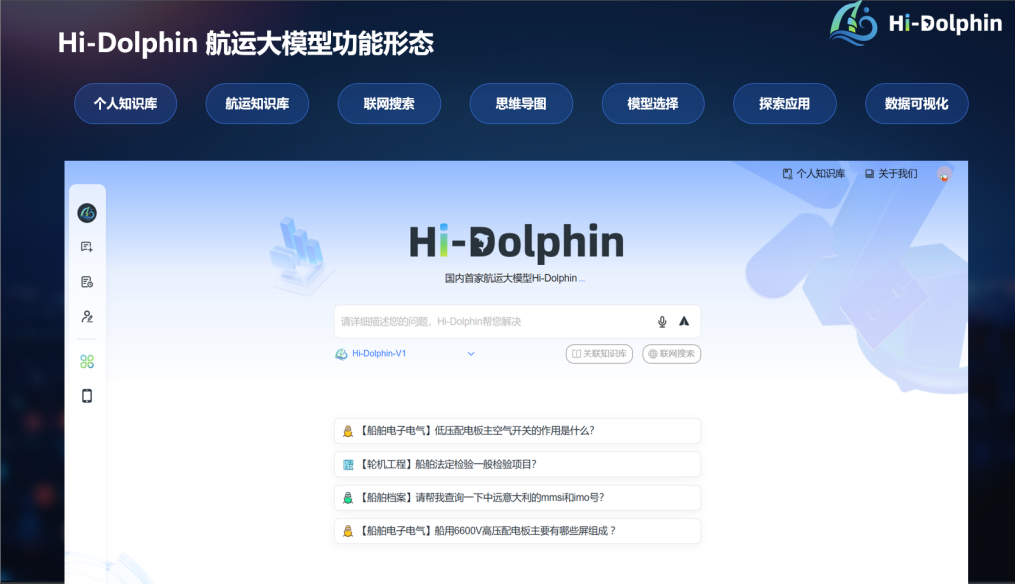Toggle the 关联知识库 option
Viewport: 1015px width, 584px height.
599,354
